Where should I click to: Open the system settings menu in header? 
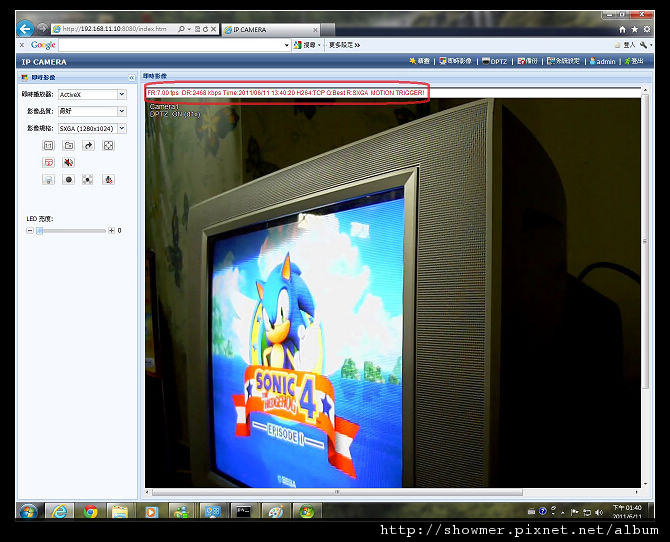[x=563, y=61]
